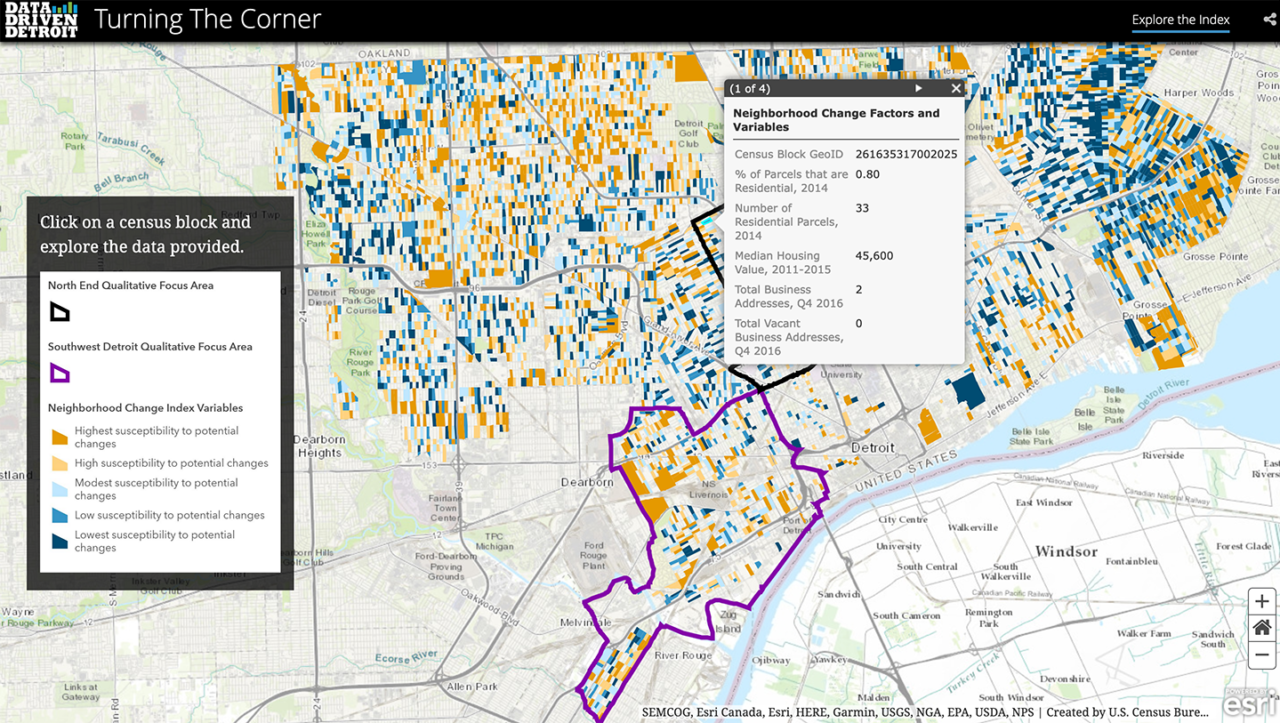The width and height of the screenshot is (1280, 723).
Task: Open the share icon in the top bar
Action: (1269, 19)
